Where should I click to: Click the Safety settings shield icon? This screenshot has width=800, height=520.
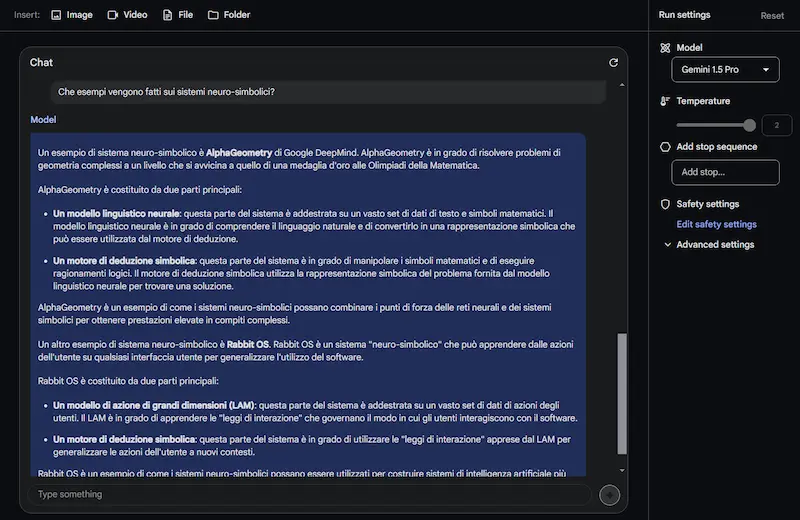point(665,204)
